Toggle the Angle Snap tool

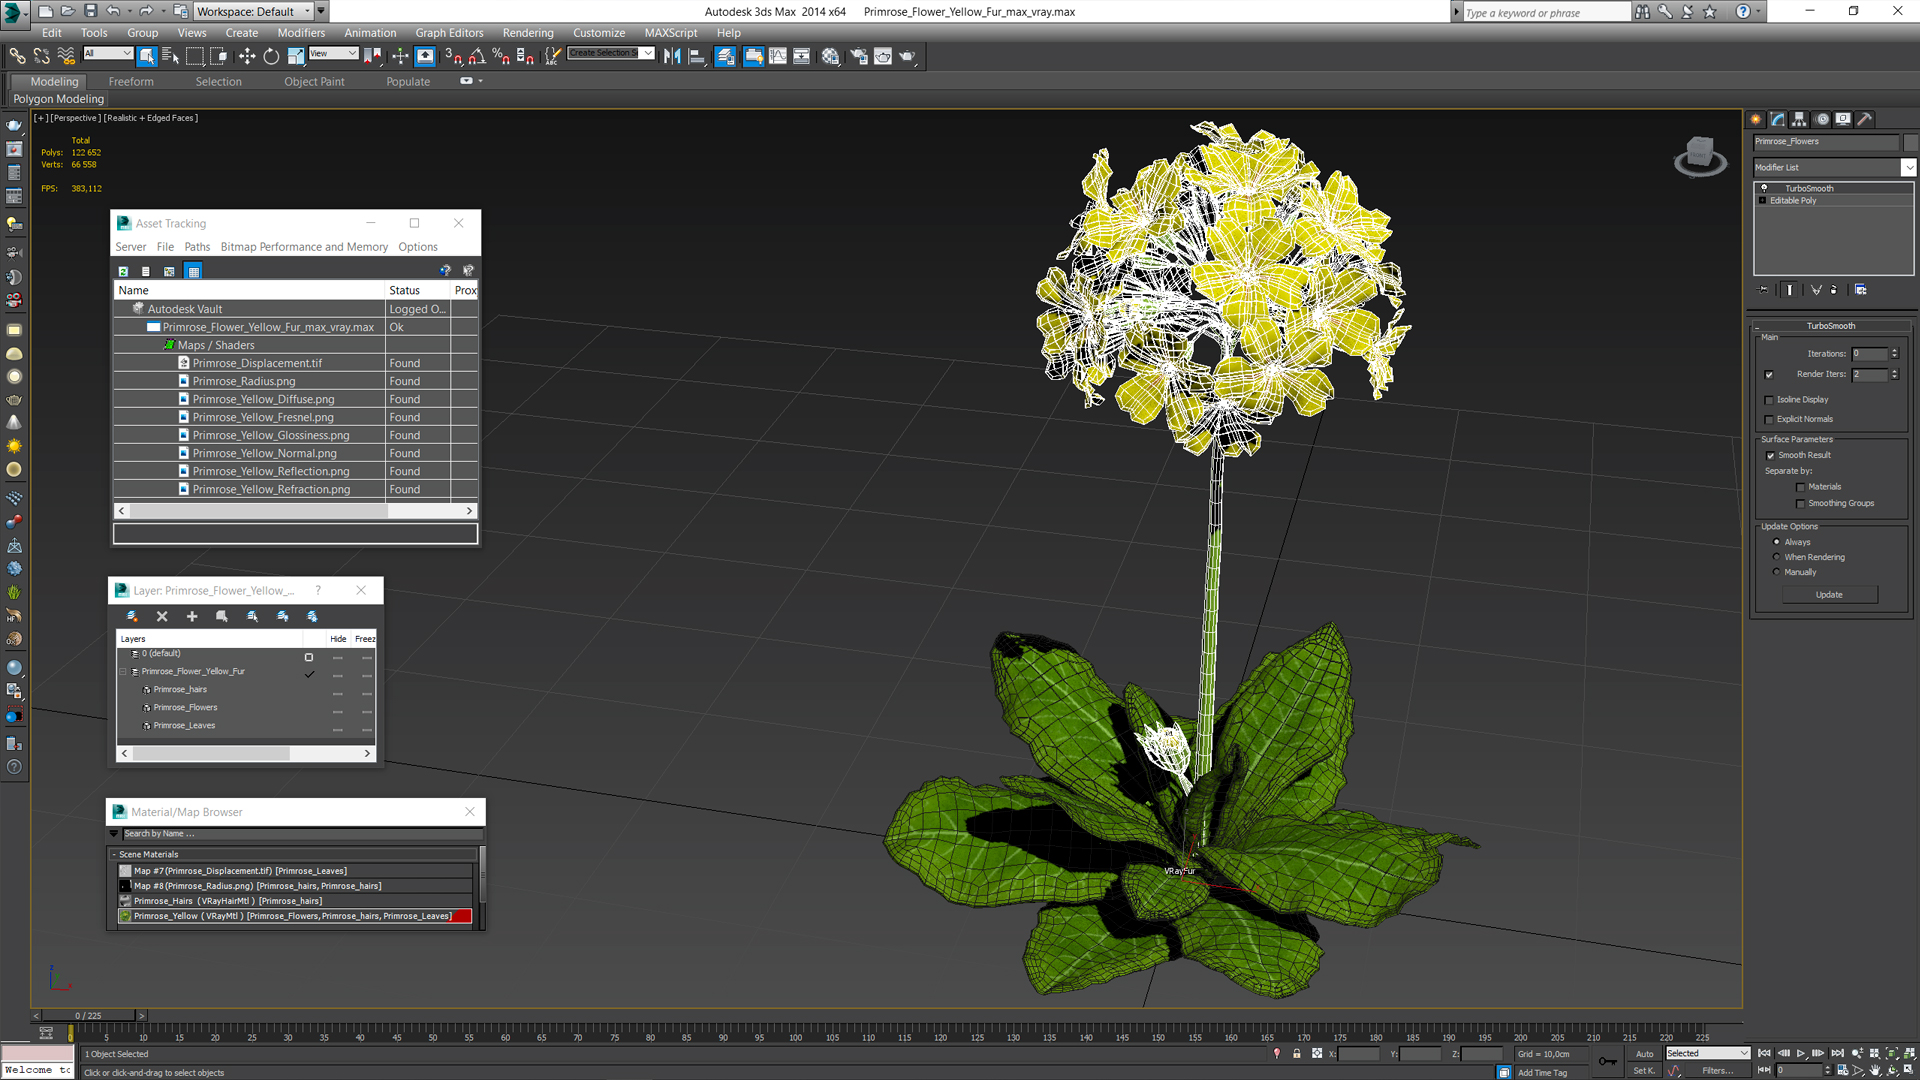coord(477,56)
